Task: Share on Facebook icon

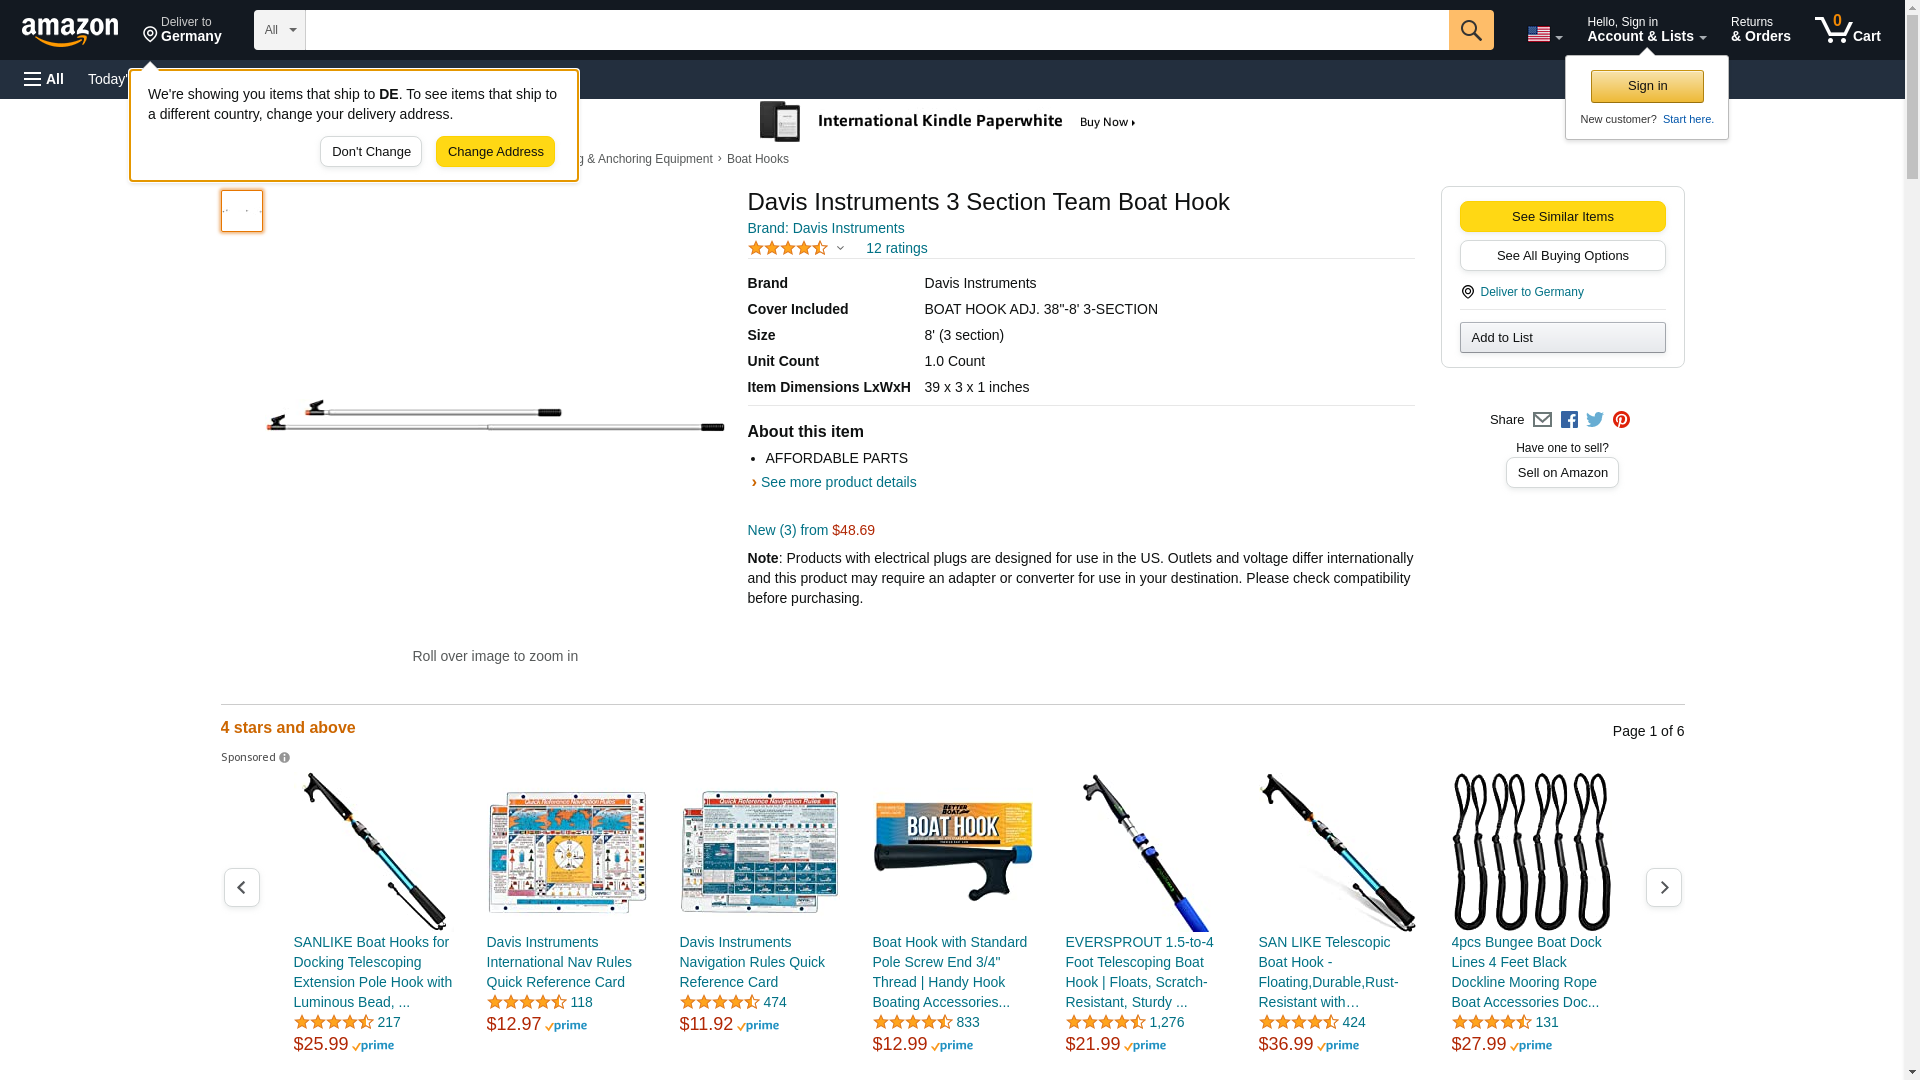Action: (1569, 420)
